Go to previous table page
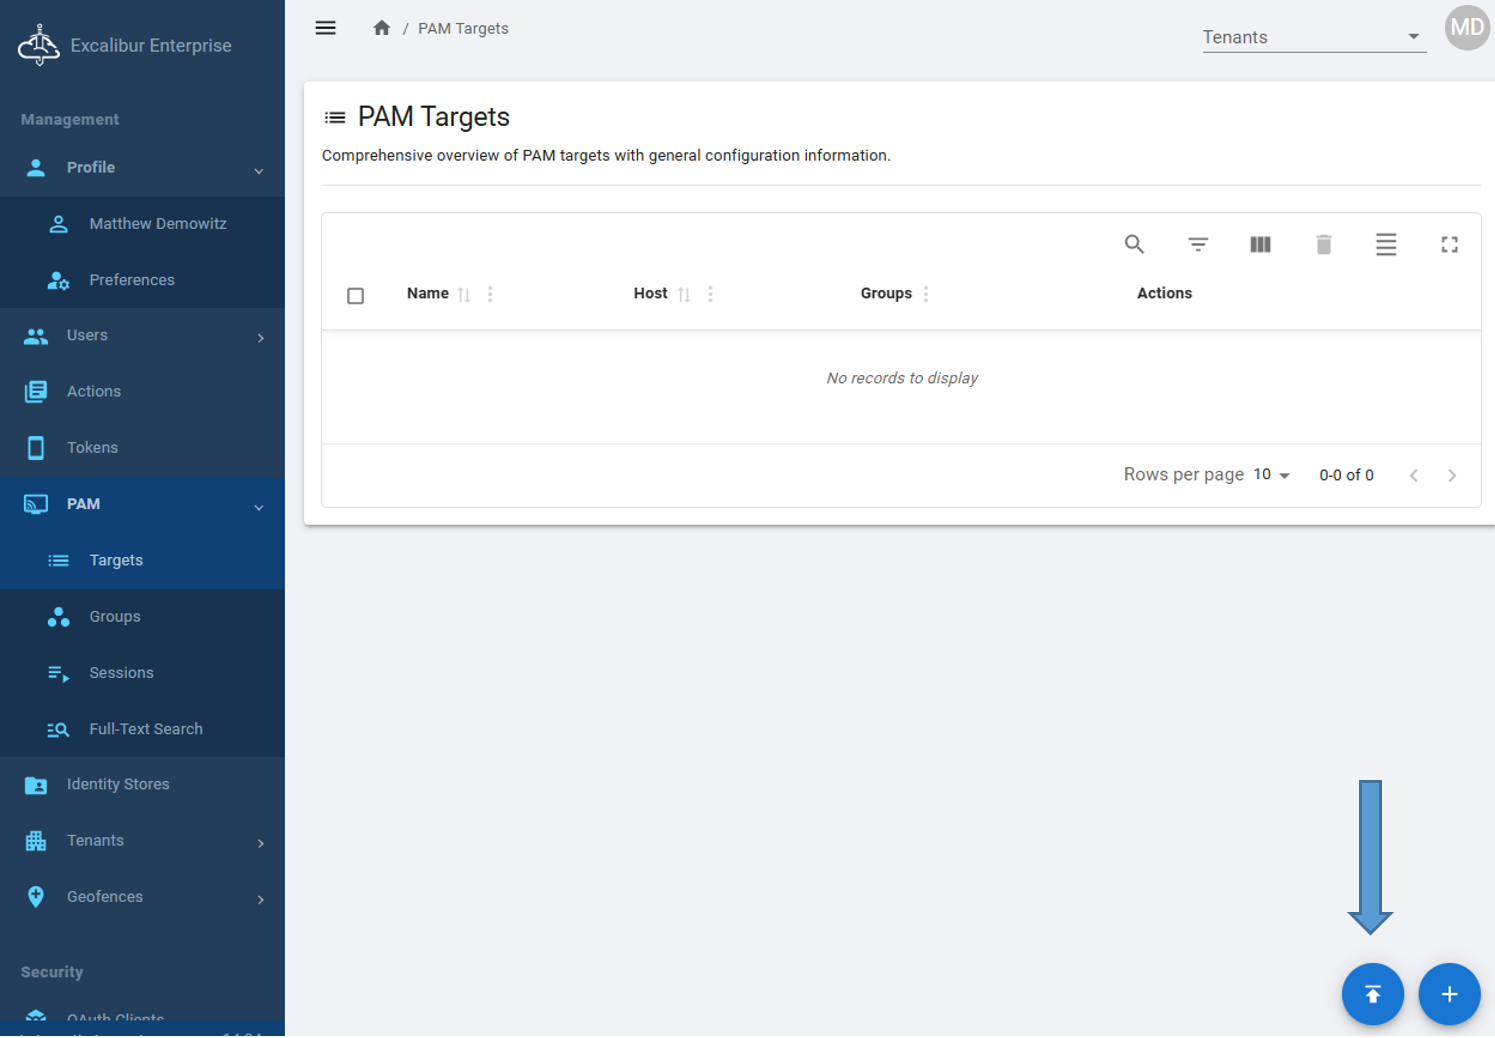This screenshot has width=1495, height=1038. (x=1413, y=475)
